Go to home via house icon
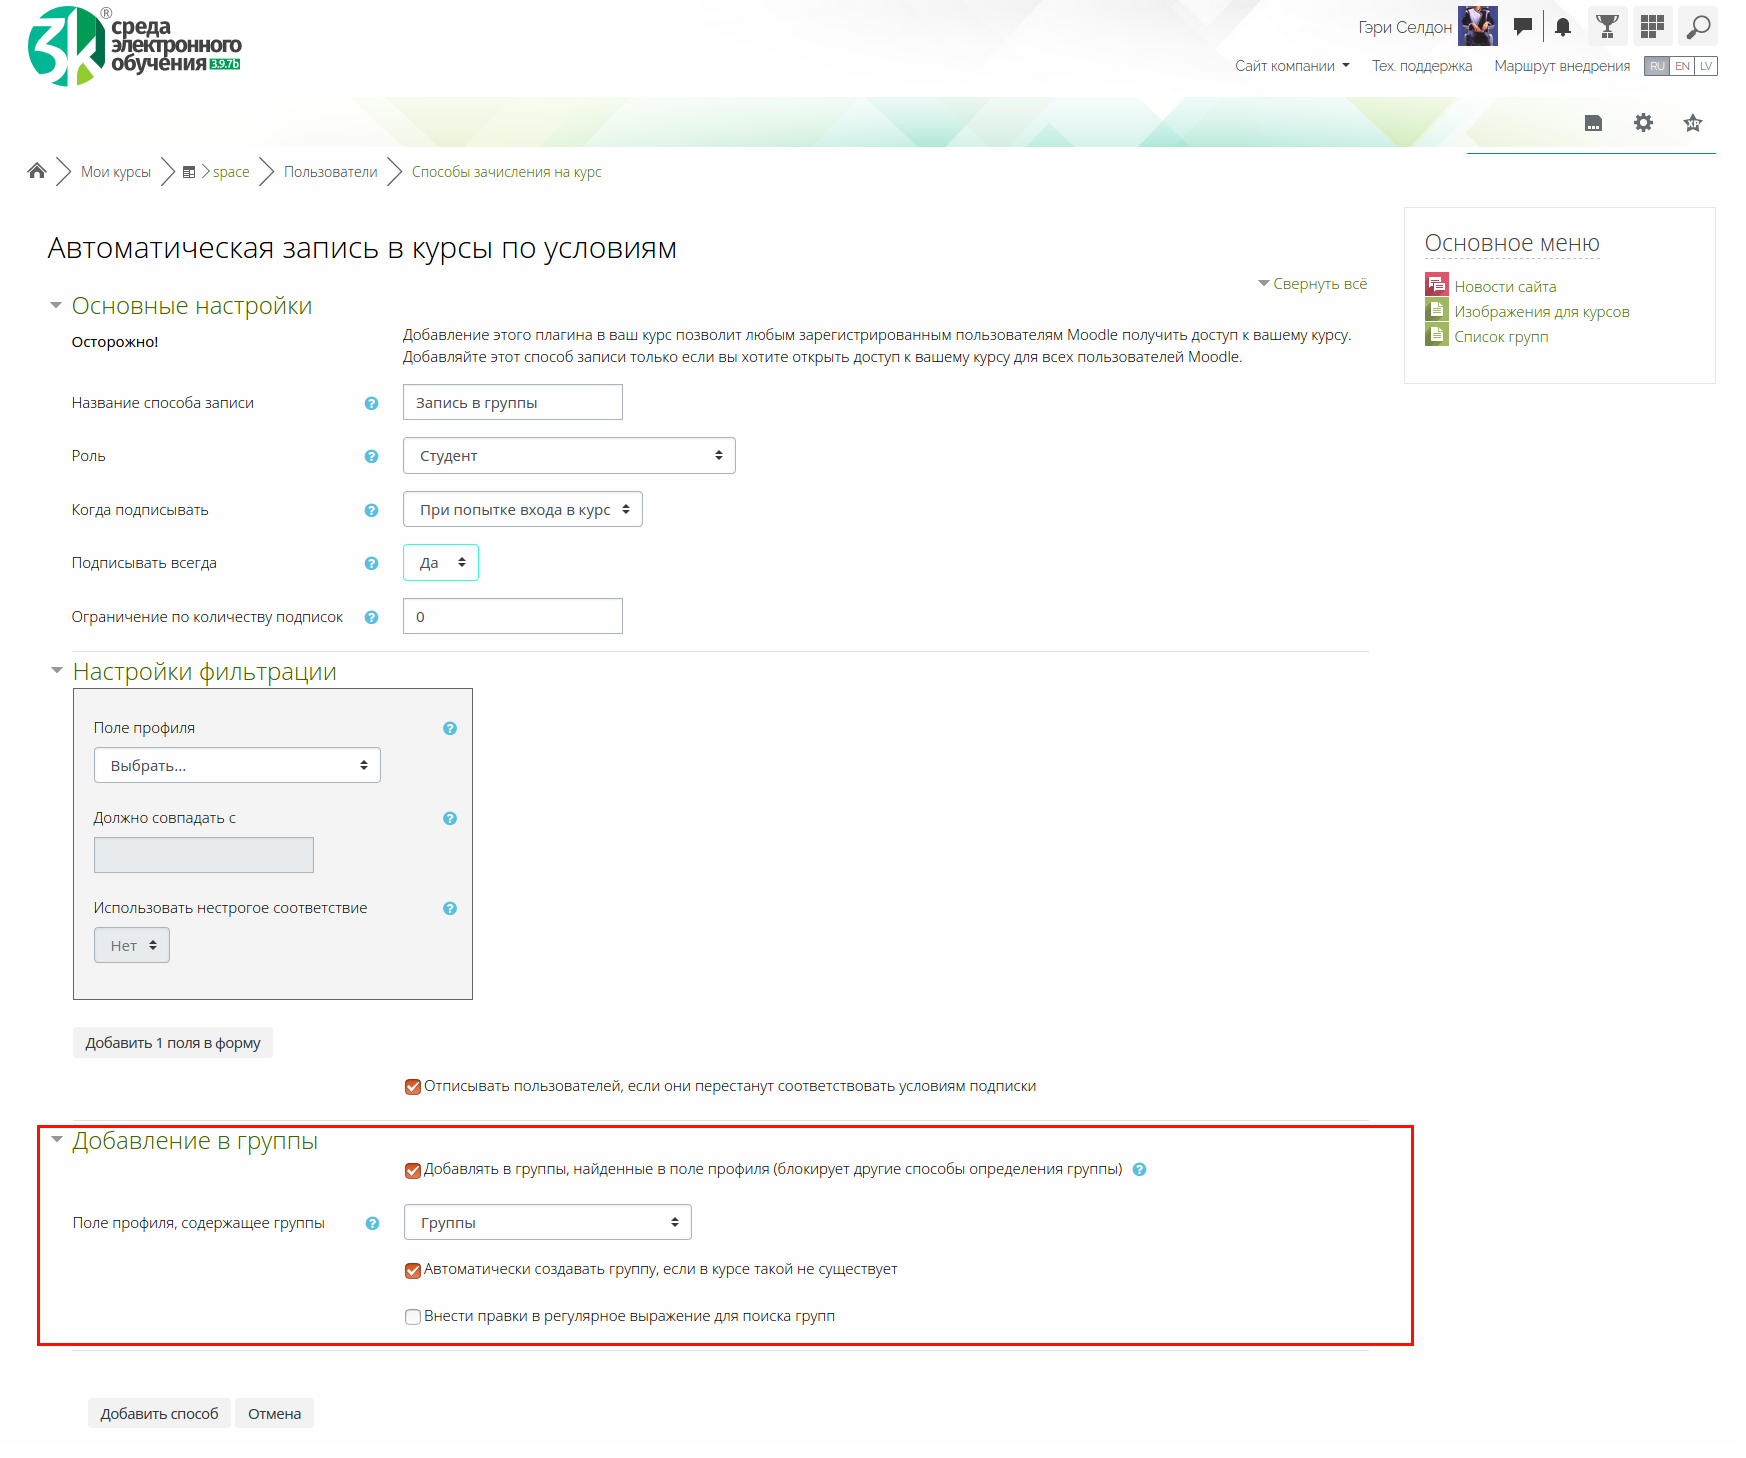The width and height of the screenshot is (1746, 1458). (x=37, y=171)
